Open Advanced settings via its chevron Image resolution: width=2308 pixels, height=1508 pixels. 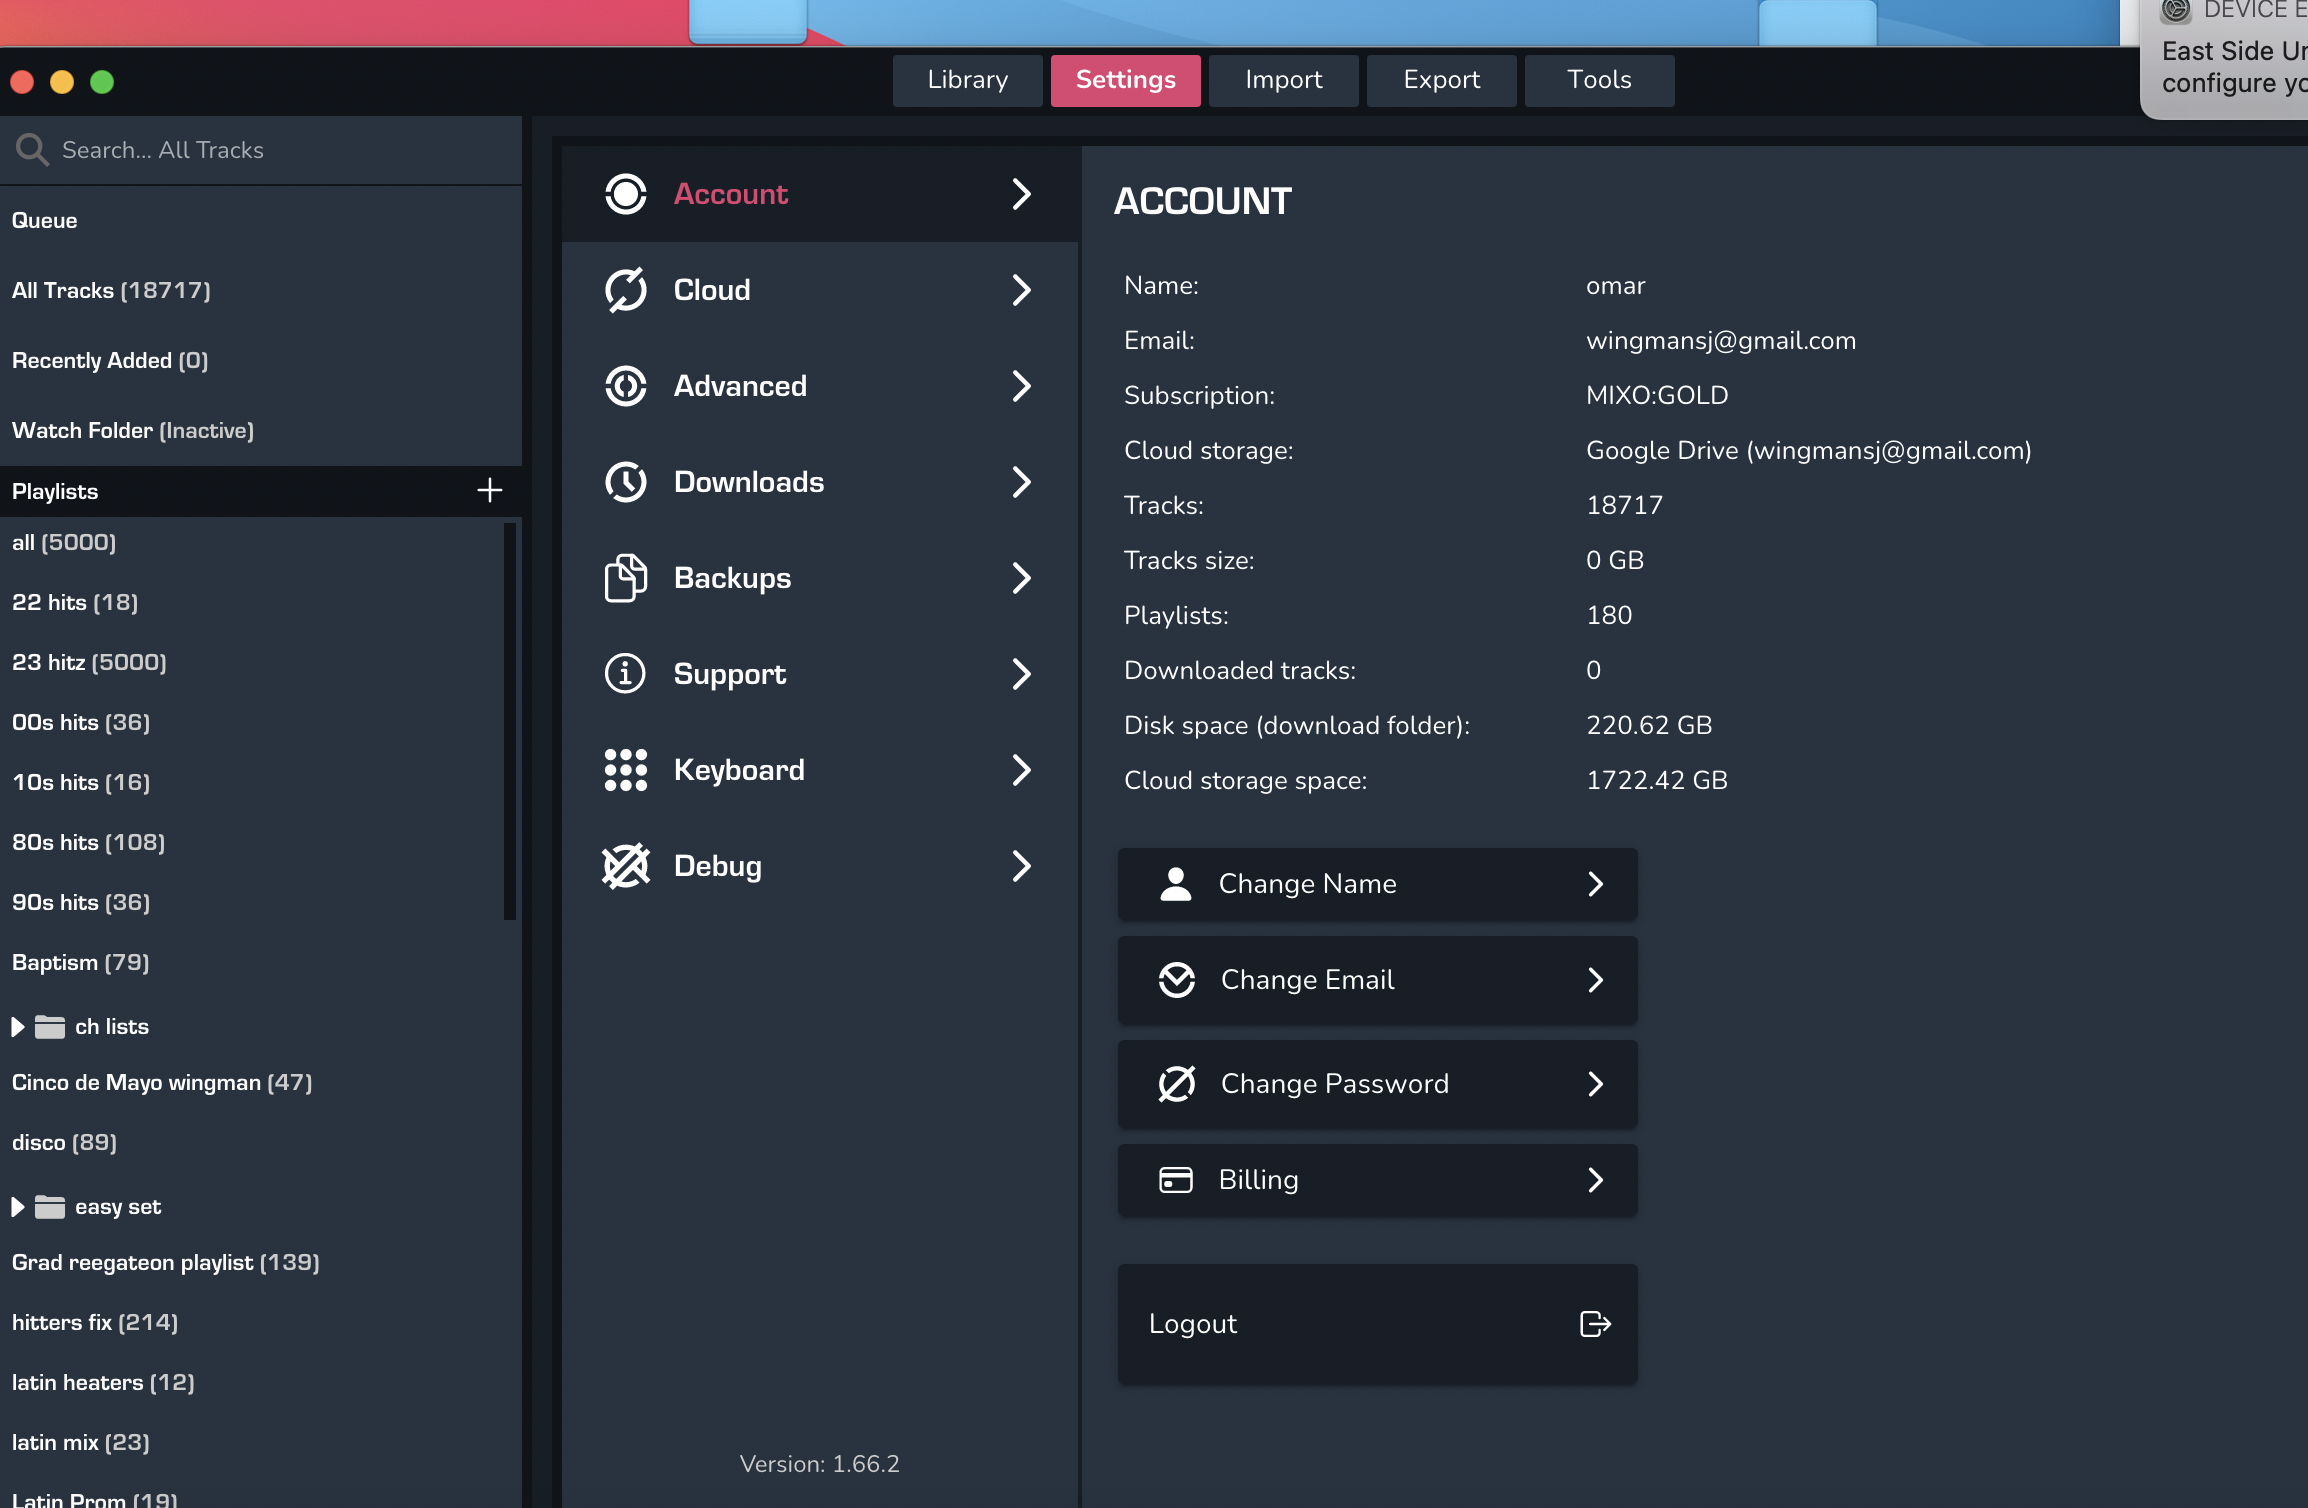(1021, 386)
